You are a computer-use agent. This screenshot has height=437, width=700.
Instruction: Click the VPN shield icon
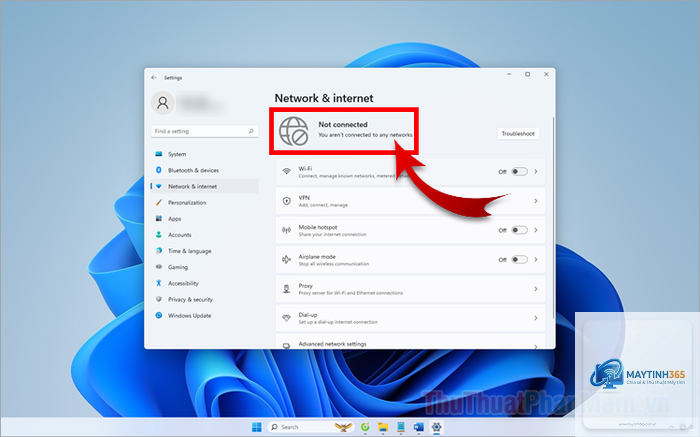[287, 201]
